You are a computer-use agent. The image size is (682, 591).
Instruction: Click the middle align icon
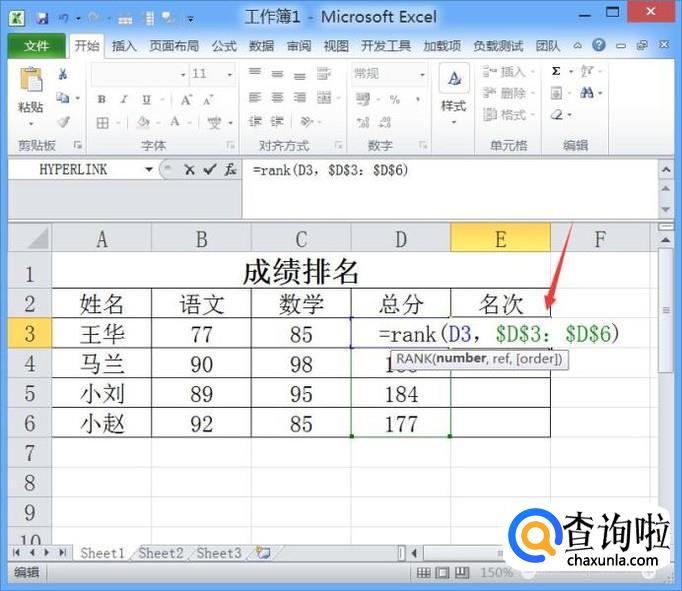click(x=277, y=73)
